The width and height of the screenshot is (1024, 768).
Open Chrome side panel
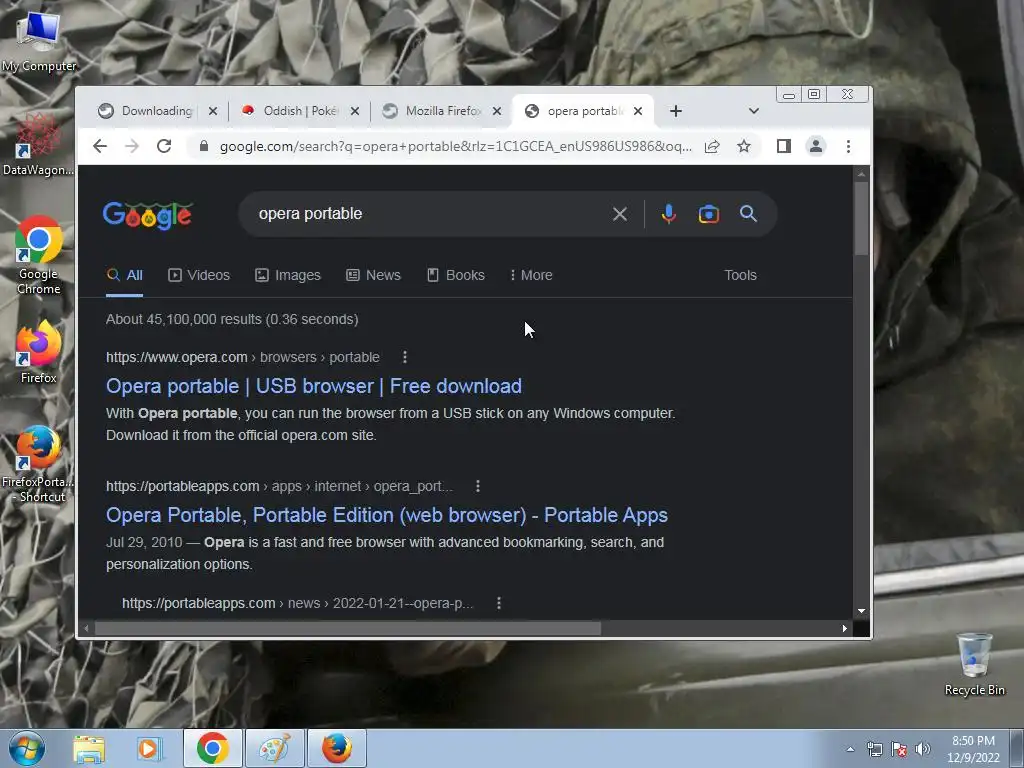click(x=784, y=146)
